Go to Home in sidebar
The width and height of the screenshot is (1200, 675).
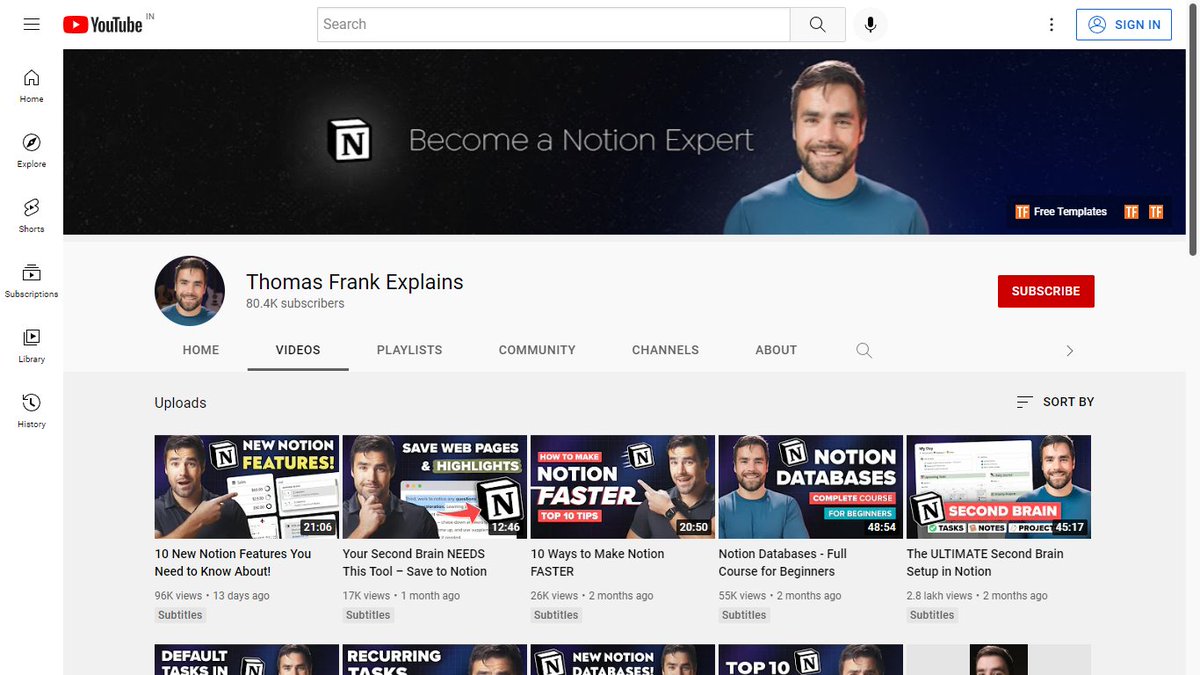[x=32, y=86]
